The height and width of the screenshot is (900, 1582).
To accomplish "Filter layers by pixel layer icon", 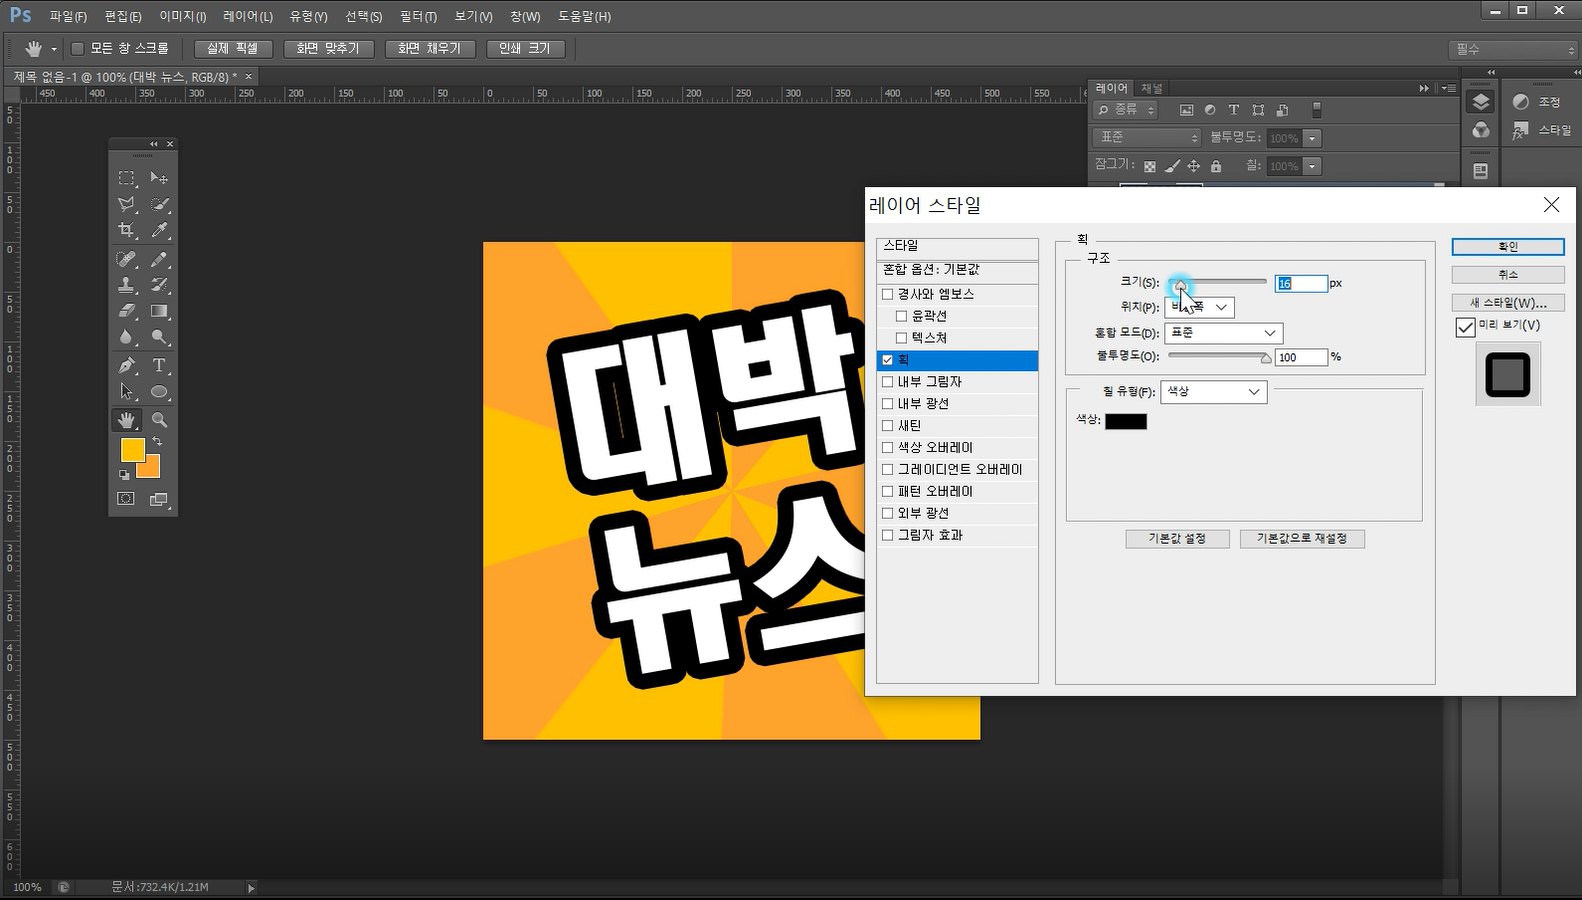I will click(1186, 110).
